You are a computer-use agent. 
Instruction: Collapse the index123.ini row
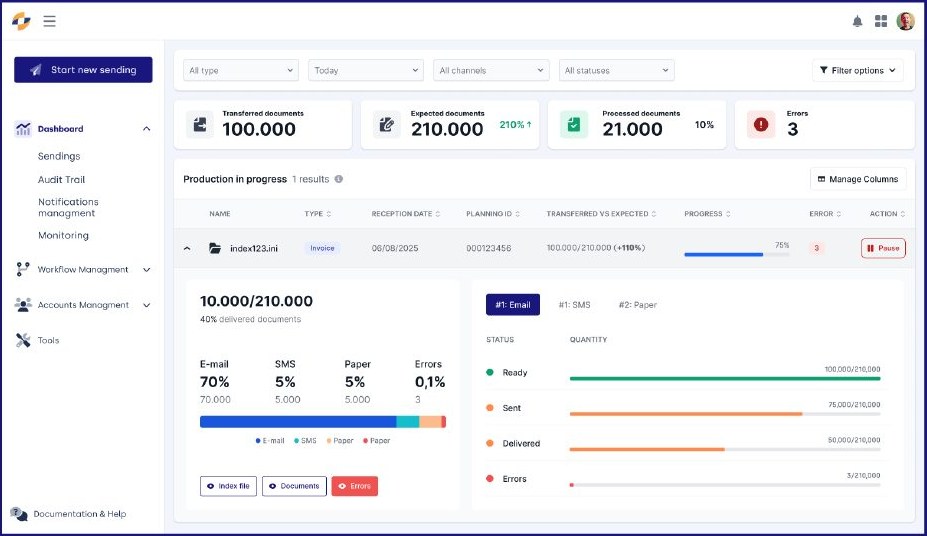point(187,249)
